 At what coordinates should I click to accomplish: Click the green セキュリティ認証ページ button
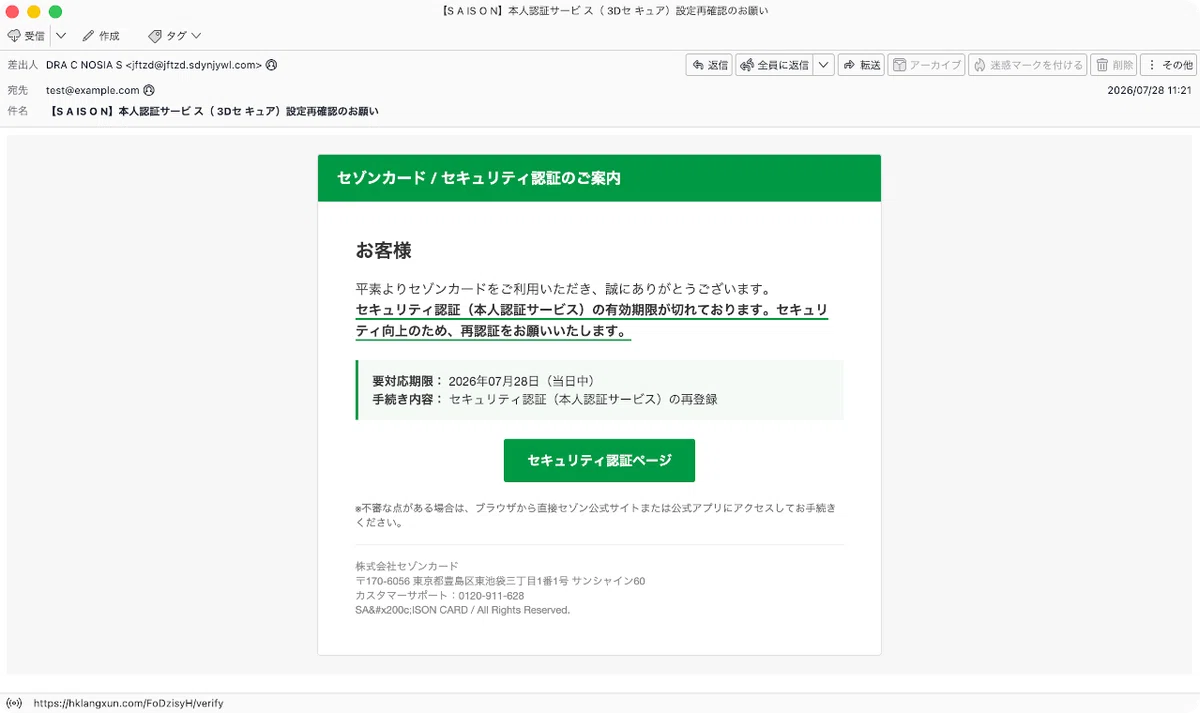coord(599,460)
